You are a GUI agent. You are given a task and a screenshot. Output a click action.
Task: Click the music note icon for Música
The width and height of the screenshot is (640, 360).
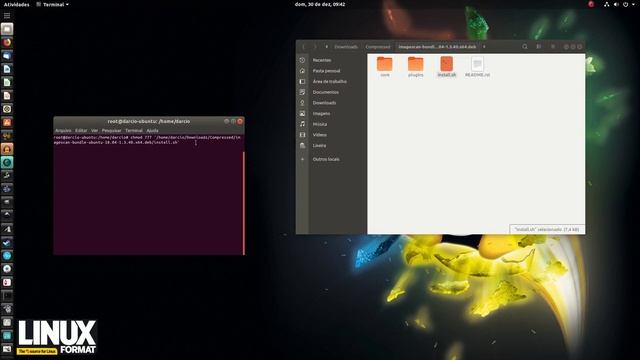302,124
